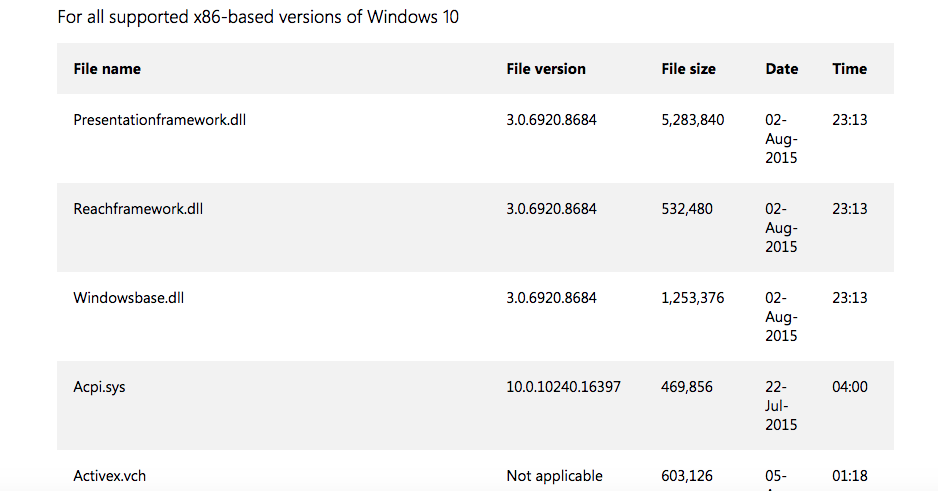Select the 'File name' column header
Image resolution: width=938 pixels, height=491 pixels.
107,69
